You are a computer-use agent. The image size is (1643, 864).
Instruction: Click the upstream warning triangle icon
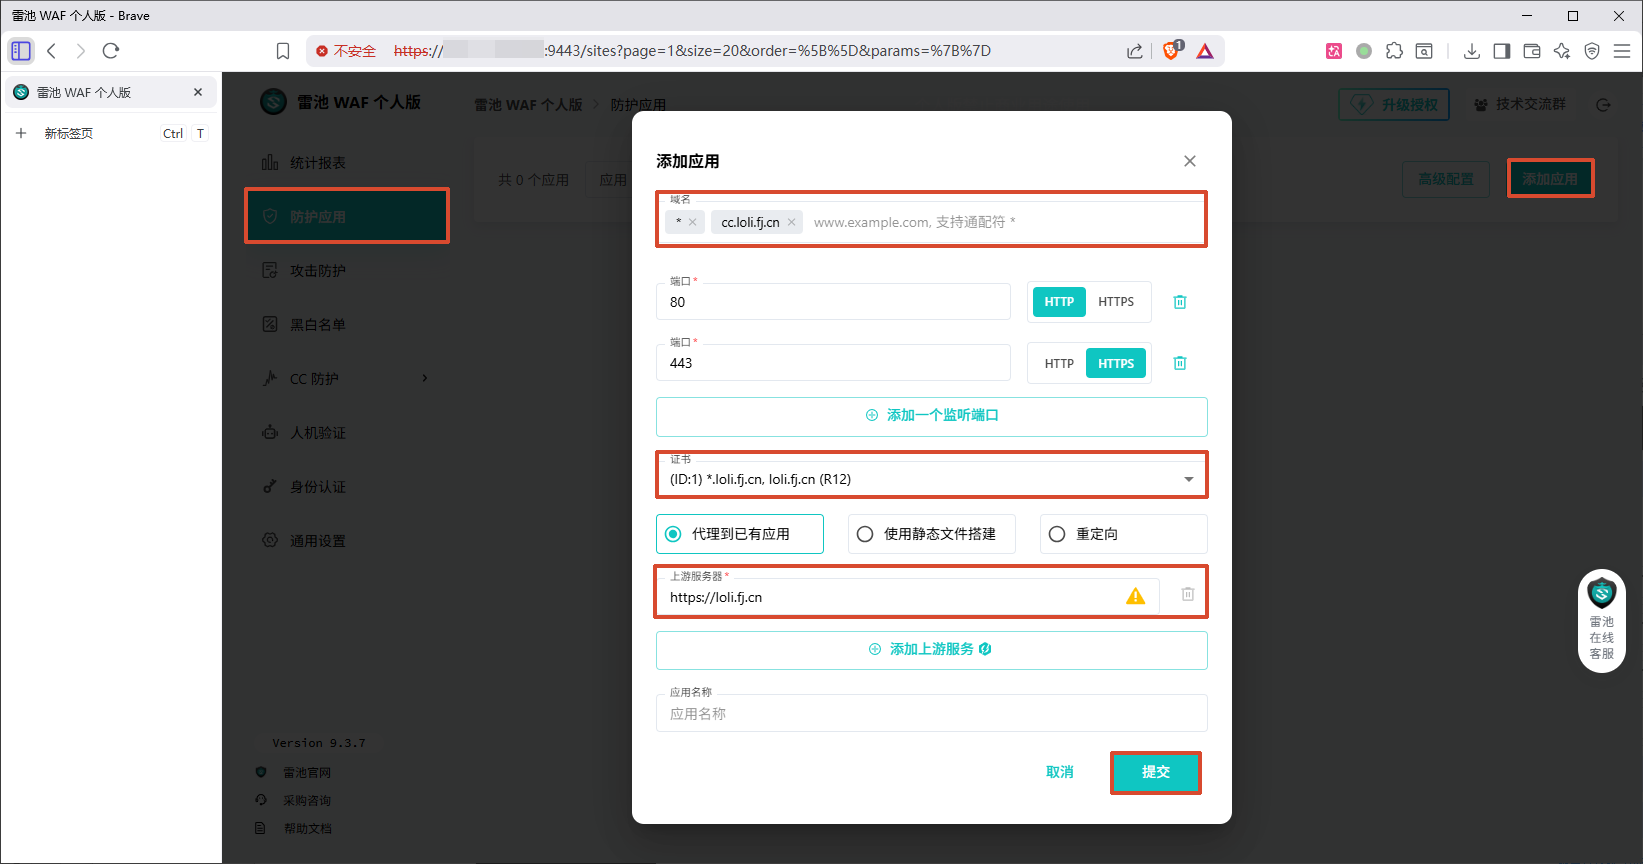pos(1136,596)
